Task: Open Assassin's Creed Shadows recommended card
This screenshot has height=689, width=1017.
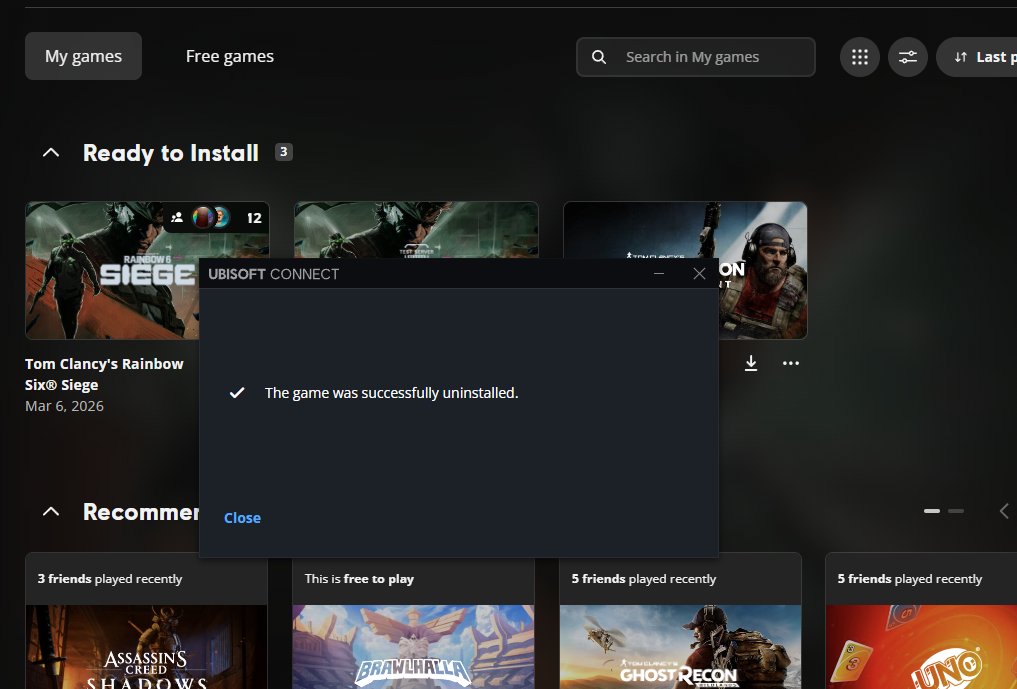Action: point(146,621)
